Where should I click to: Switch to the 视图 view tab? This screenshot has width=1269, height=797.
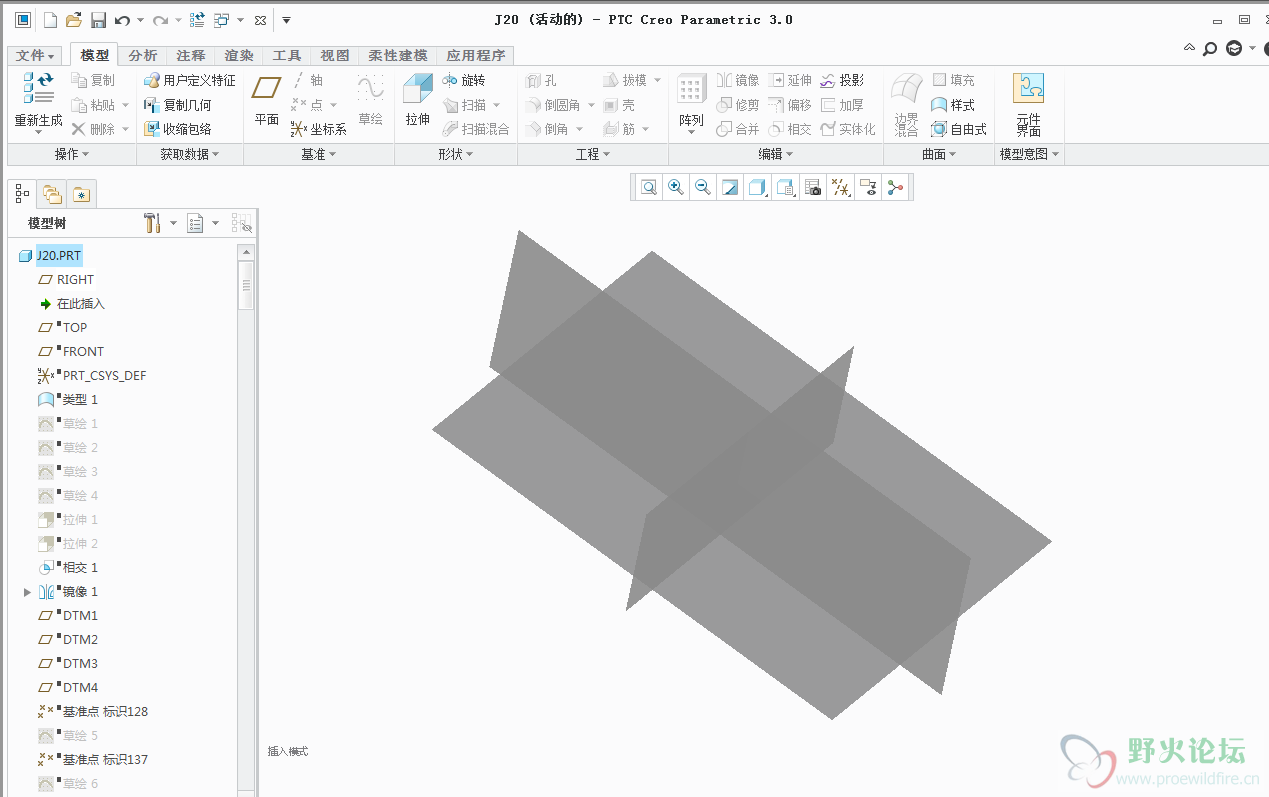[x=335, y=56]
